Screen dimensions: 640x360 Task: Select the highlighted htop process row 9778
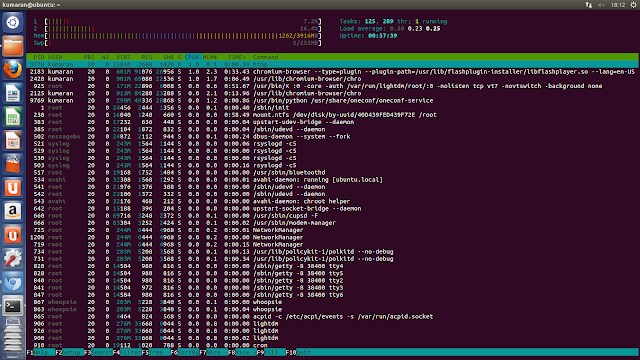coord(332,64)
